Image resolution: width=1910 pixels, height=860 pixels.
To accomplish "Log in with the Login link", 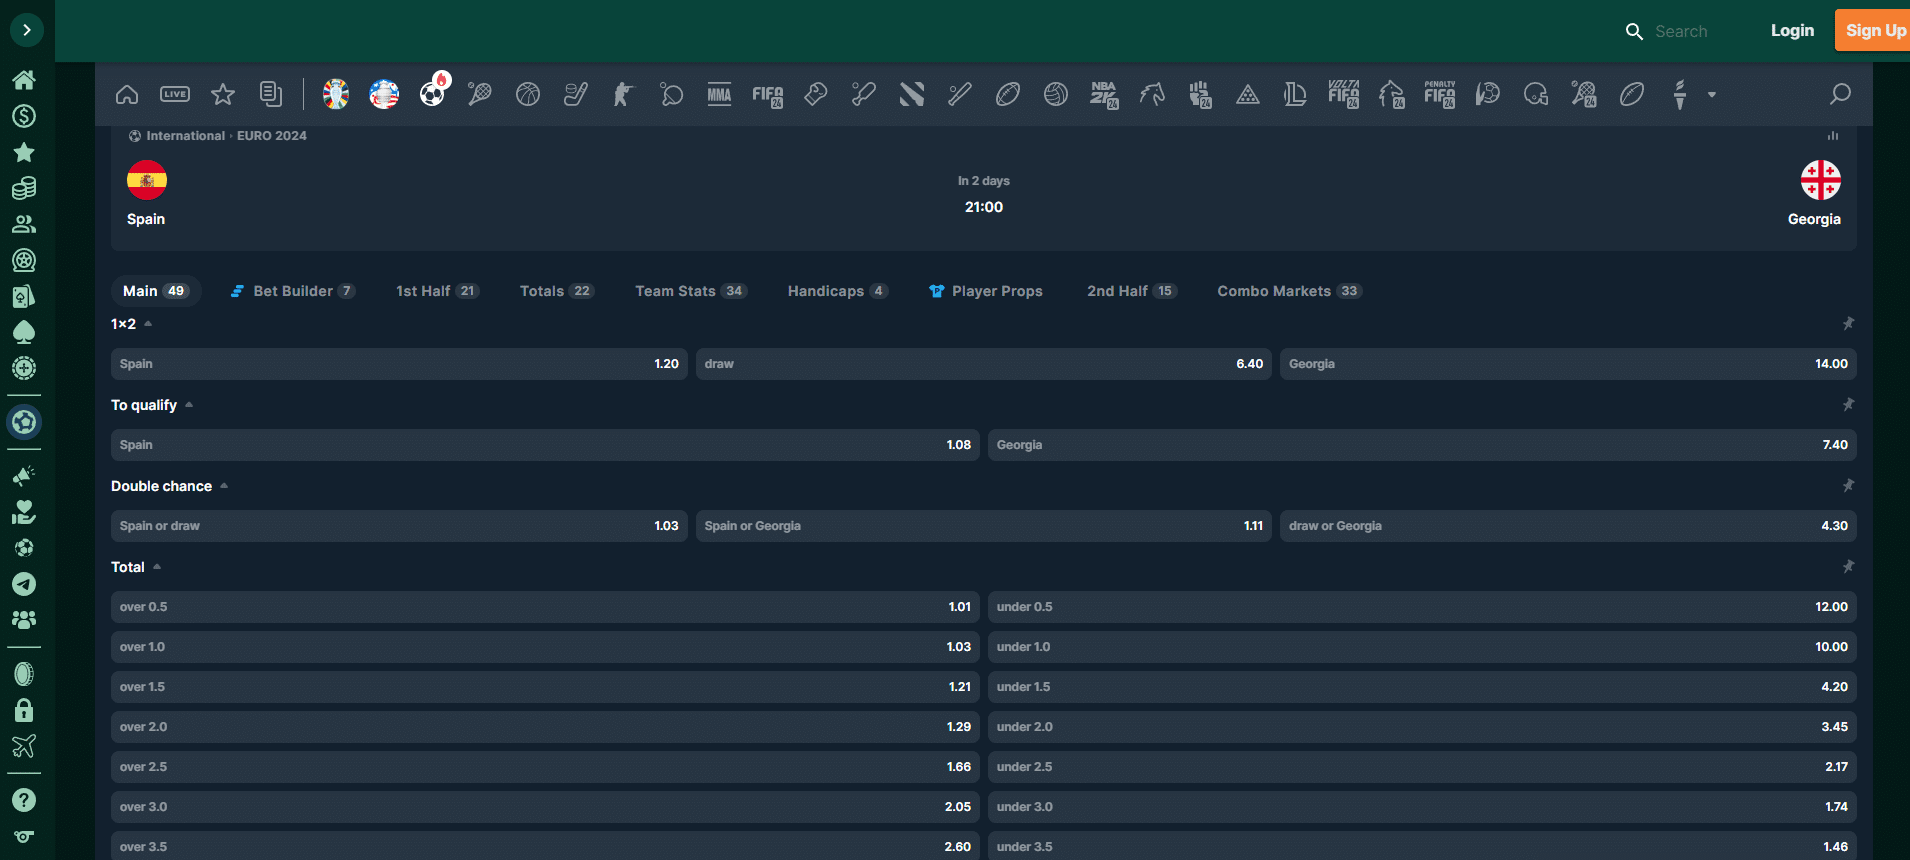I will [1792, 30].
